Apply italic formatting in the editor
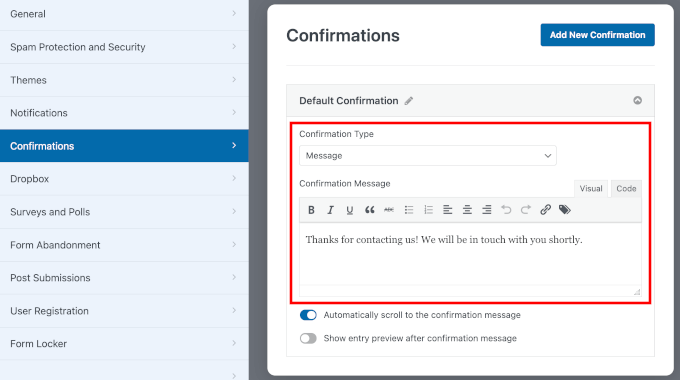This screenshot has width=680, height=380. coord(330,210)
